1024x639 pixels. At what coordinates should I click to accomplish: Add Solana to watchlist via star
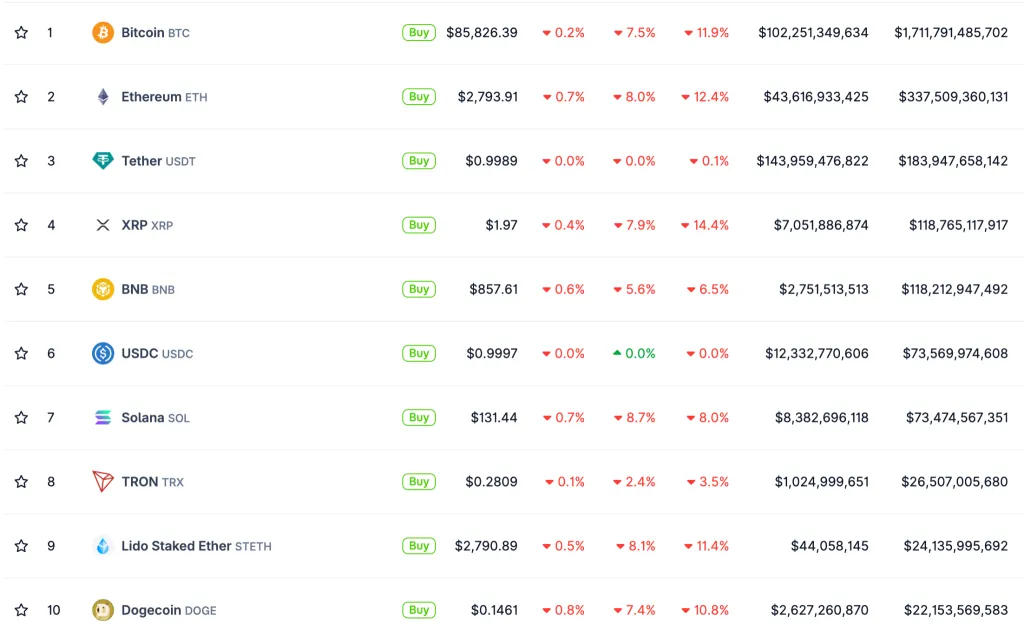(x=21, y=418)
